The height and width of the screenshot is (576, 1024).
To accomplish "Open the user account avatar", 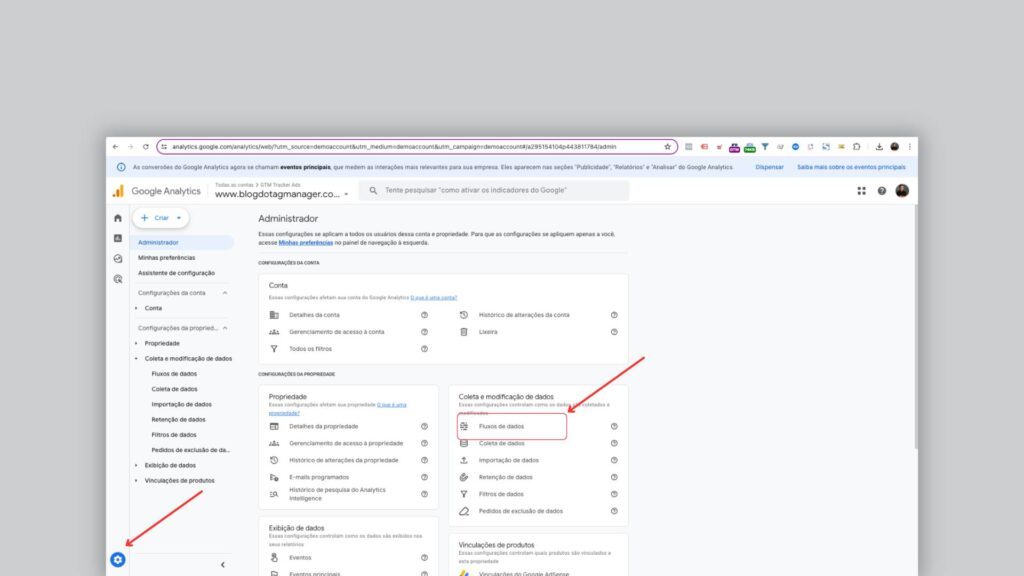I will (x=902, y=191).
